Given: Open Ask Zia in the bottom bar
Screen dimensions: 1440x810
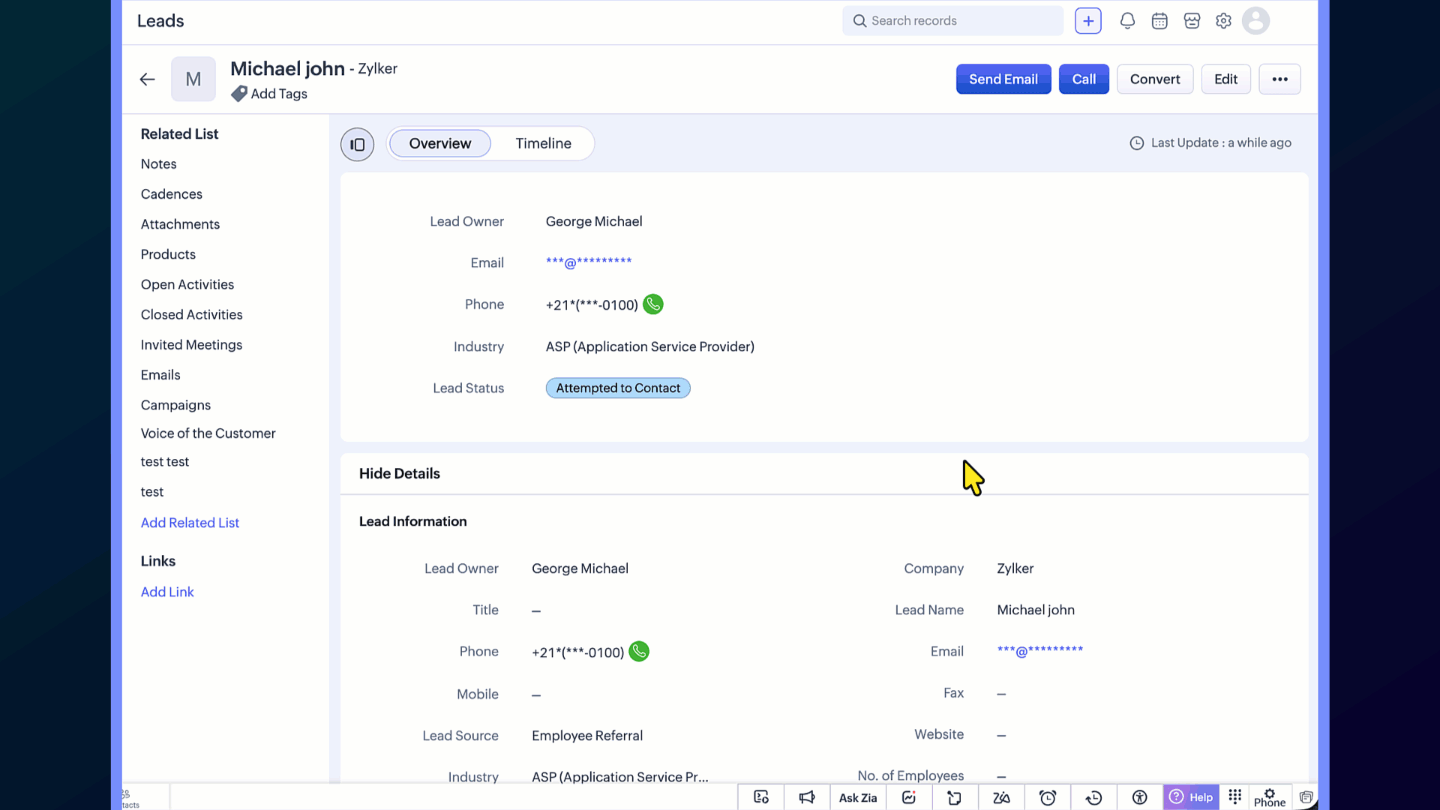Looking at the screenshot, I should coord(858,797).
